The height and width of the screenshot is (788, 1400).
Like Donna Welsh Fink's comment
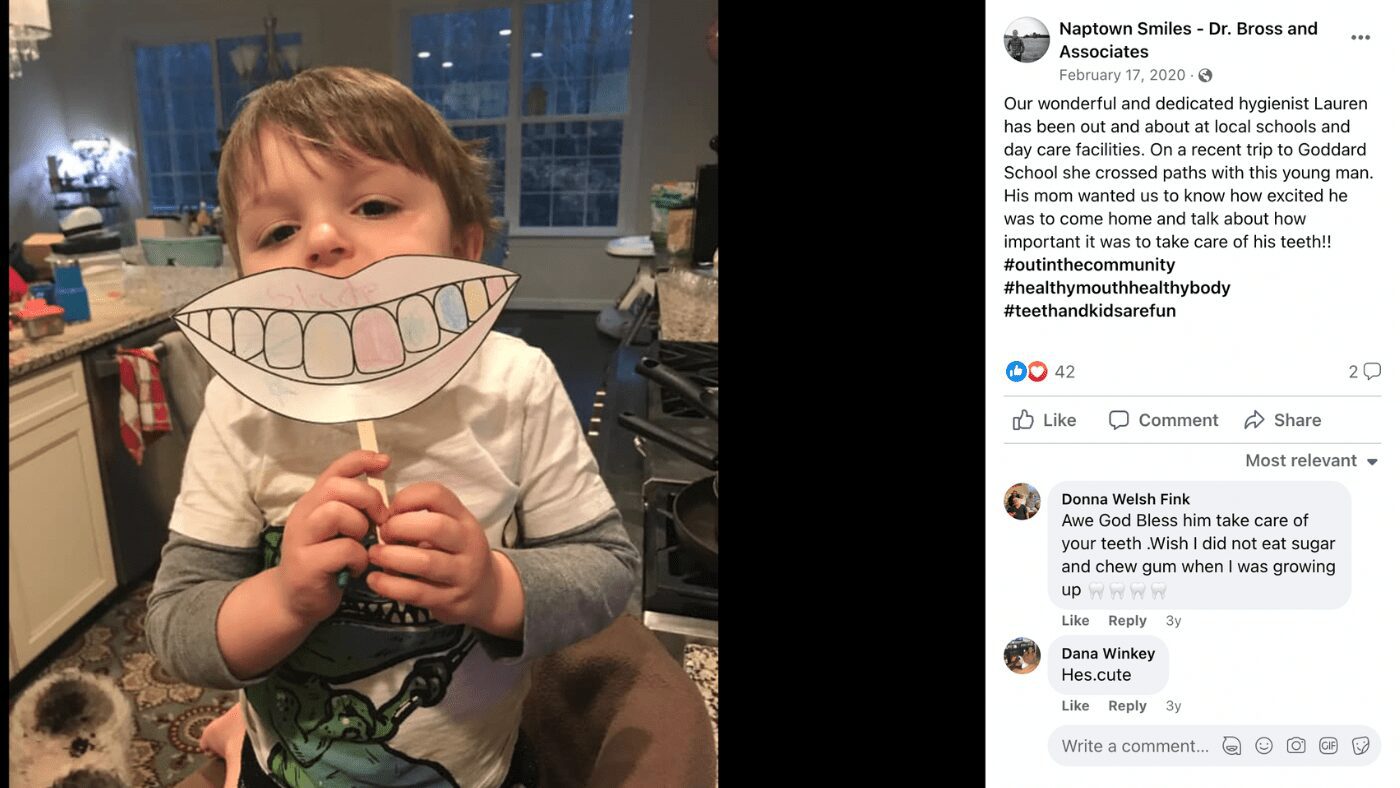[1075, 621]
